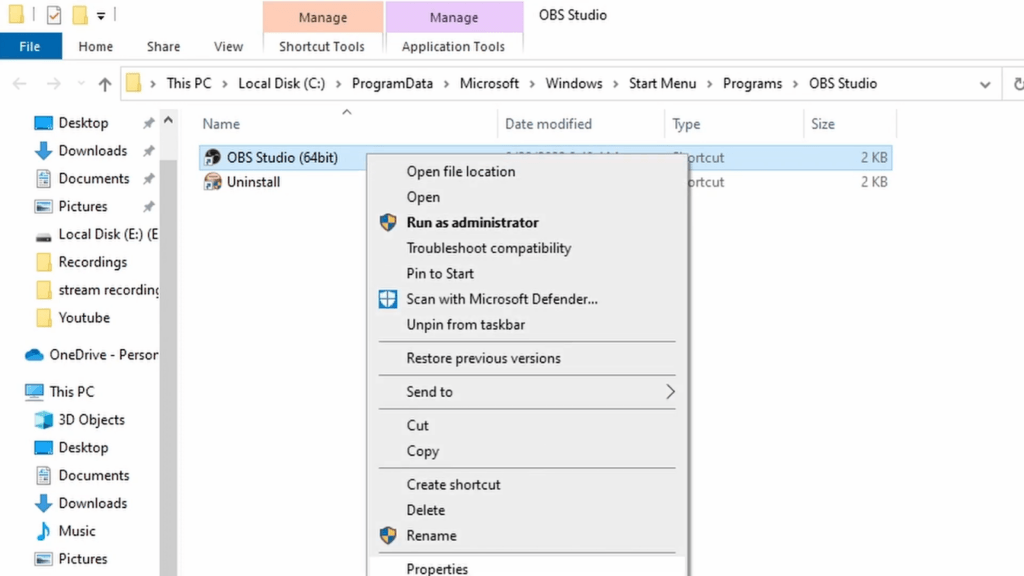Select Pin to Start
The width and height of the screenshot is (1024, 576).
[x=440, y=274]
